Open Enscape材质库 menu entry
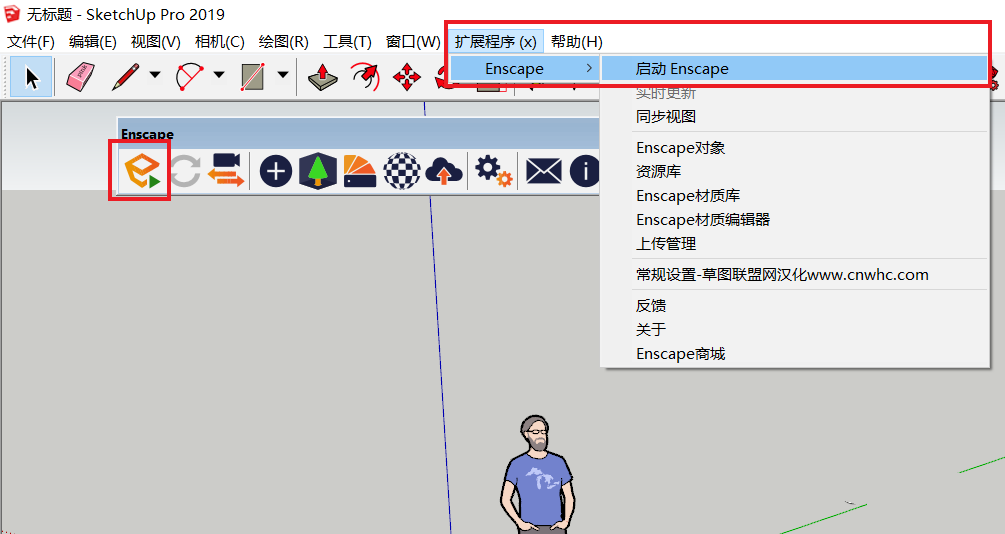Viewport: 1005px width, 534px height. [794, 196]
